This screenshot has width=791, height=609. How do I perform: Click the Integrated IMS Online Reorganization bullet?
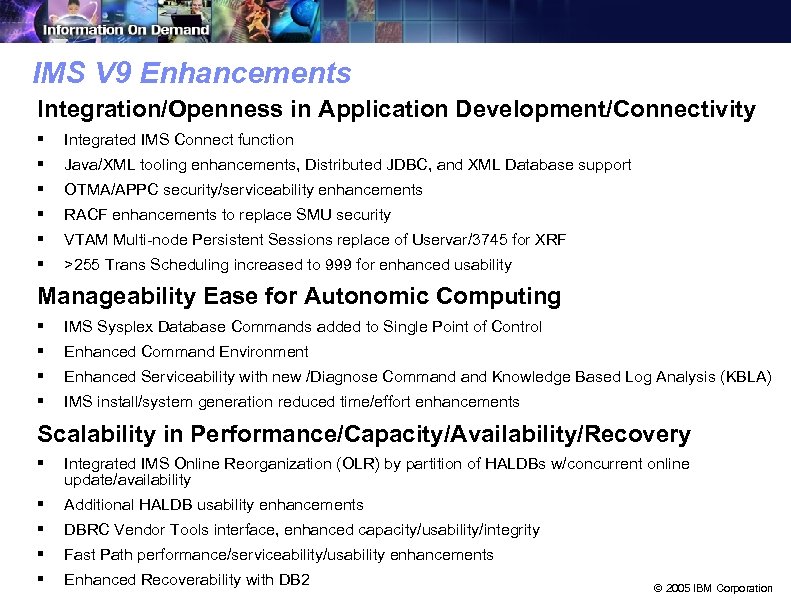click(376, 472)
